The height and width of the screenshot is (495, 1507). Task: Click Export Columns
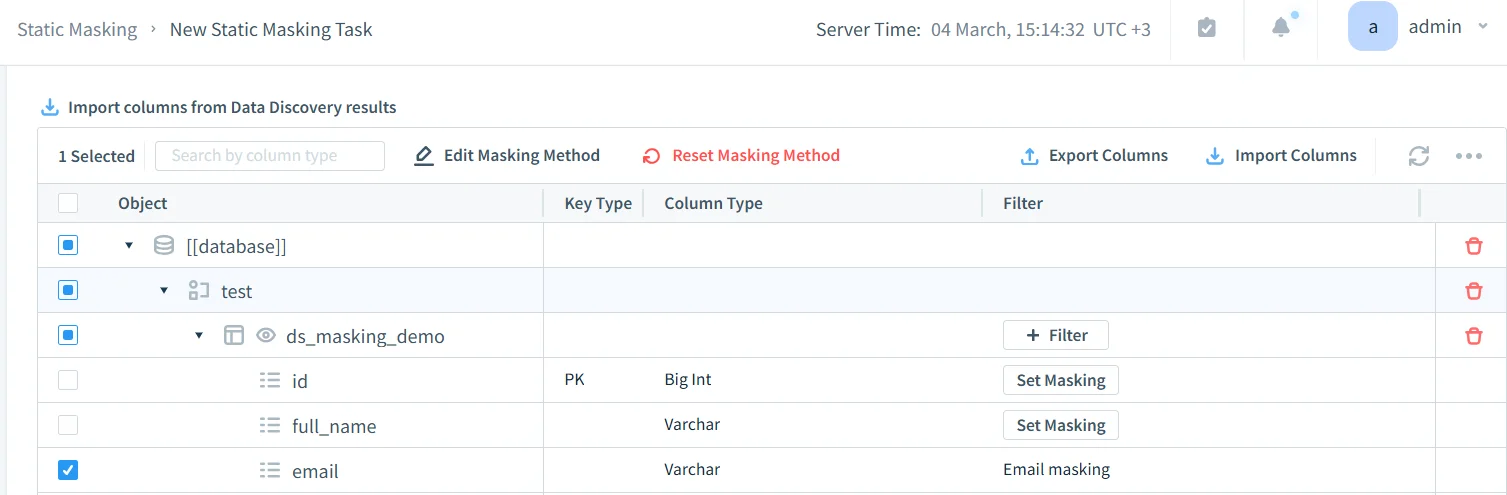pyautogui.click(x=1094, y=155)
